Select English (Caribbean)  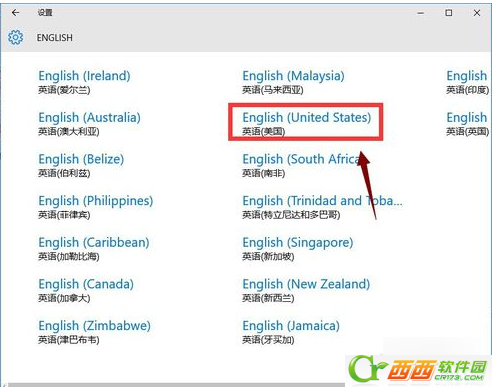(x=94, y=248)
